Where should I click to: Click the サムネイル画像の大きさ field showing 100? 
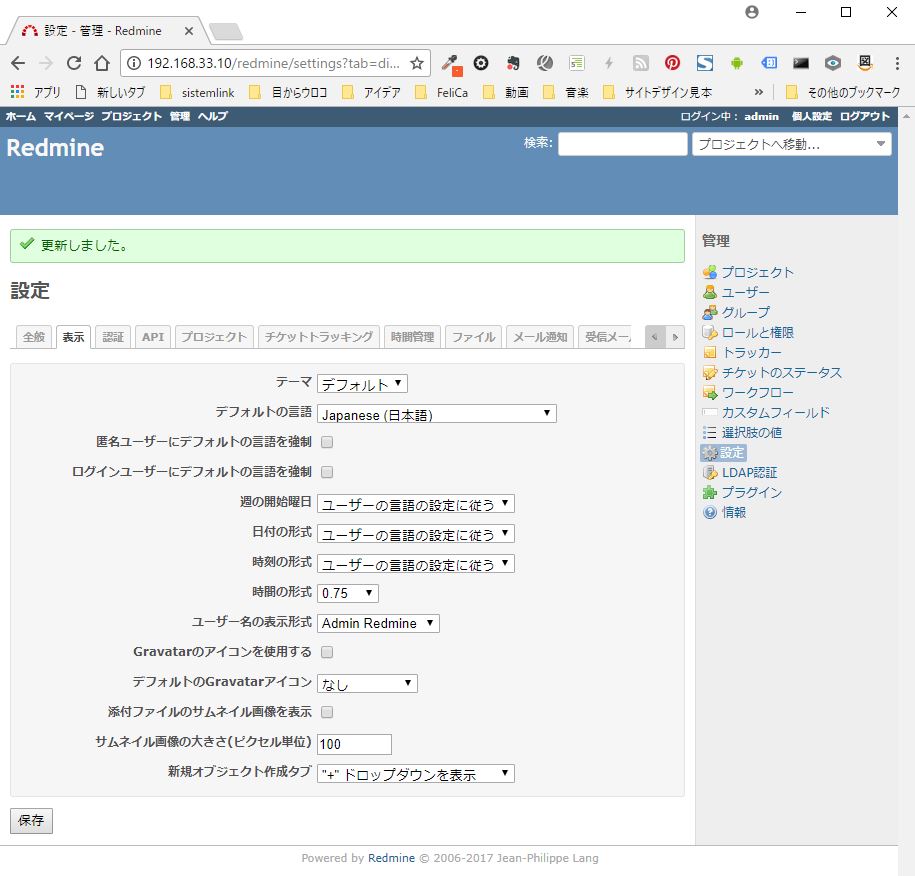point(354,744)
